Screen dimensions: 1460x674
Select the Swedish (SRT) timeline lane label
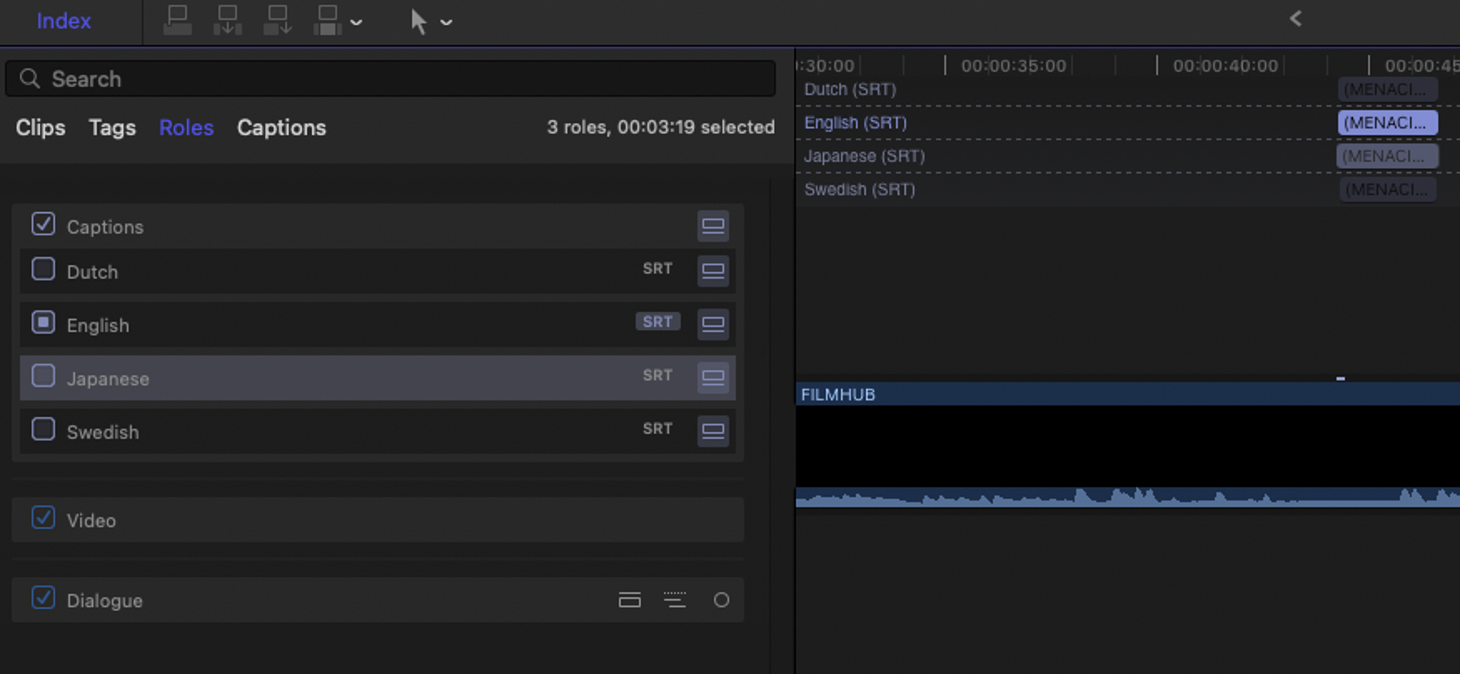tap(859, 189)
